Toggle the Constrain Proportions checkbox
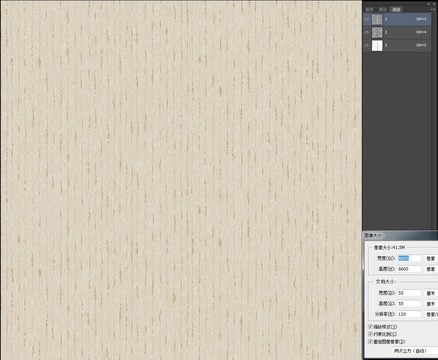This screenshot has width=438, height=360. coord(371,334)
